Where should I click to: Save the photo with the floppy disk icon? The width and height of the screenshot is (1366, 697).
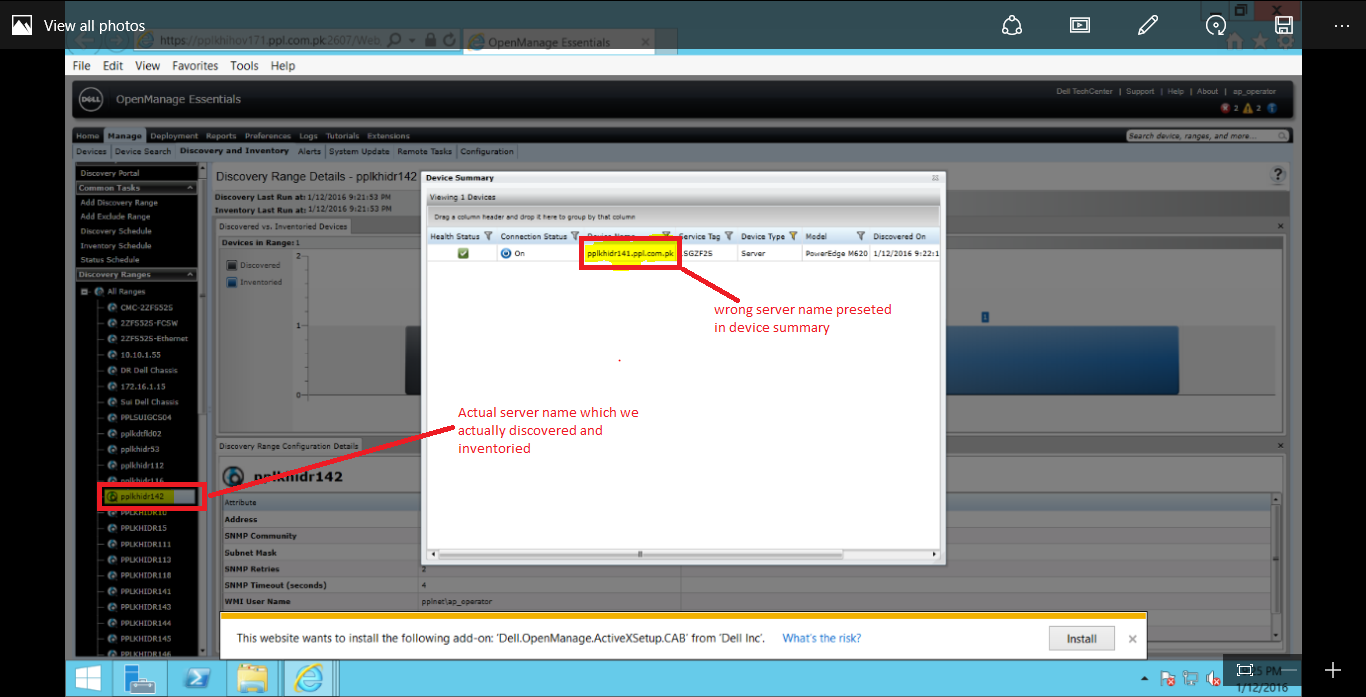coord(1285,25)
